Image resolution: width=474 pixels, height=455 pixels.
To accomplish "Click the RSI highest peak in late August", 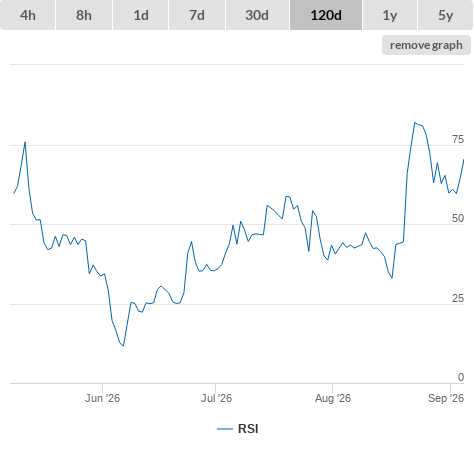I will 415,123.
